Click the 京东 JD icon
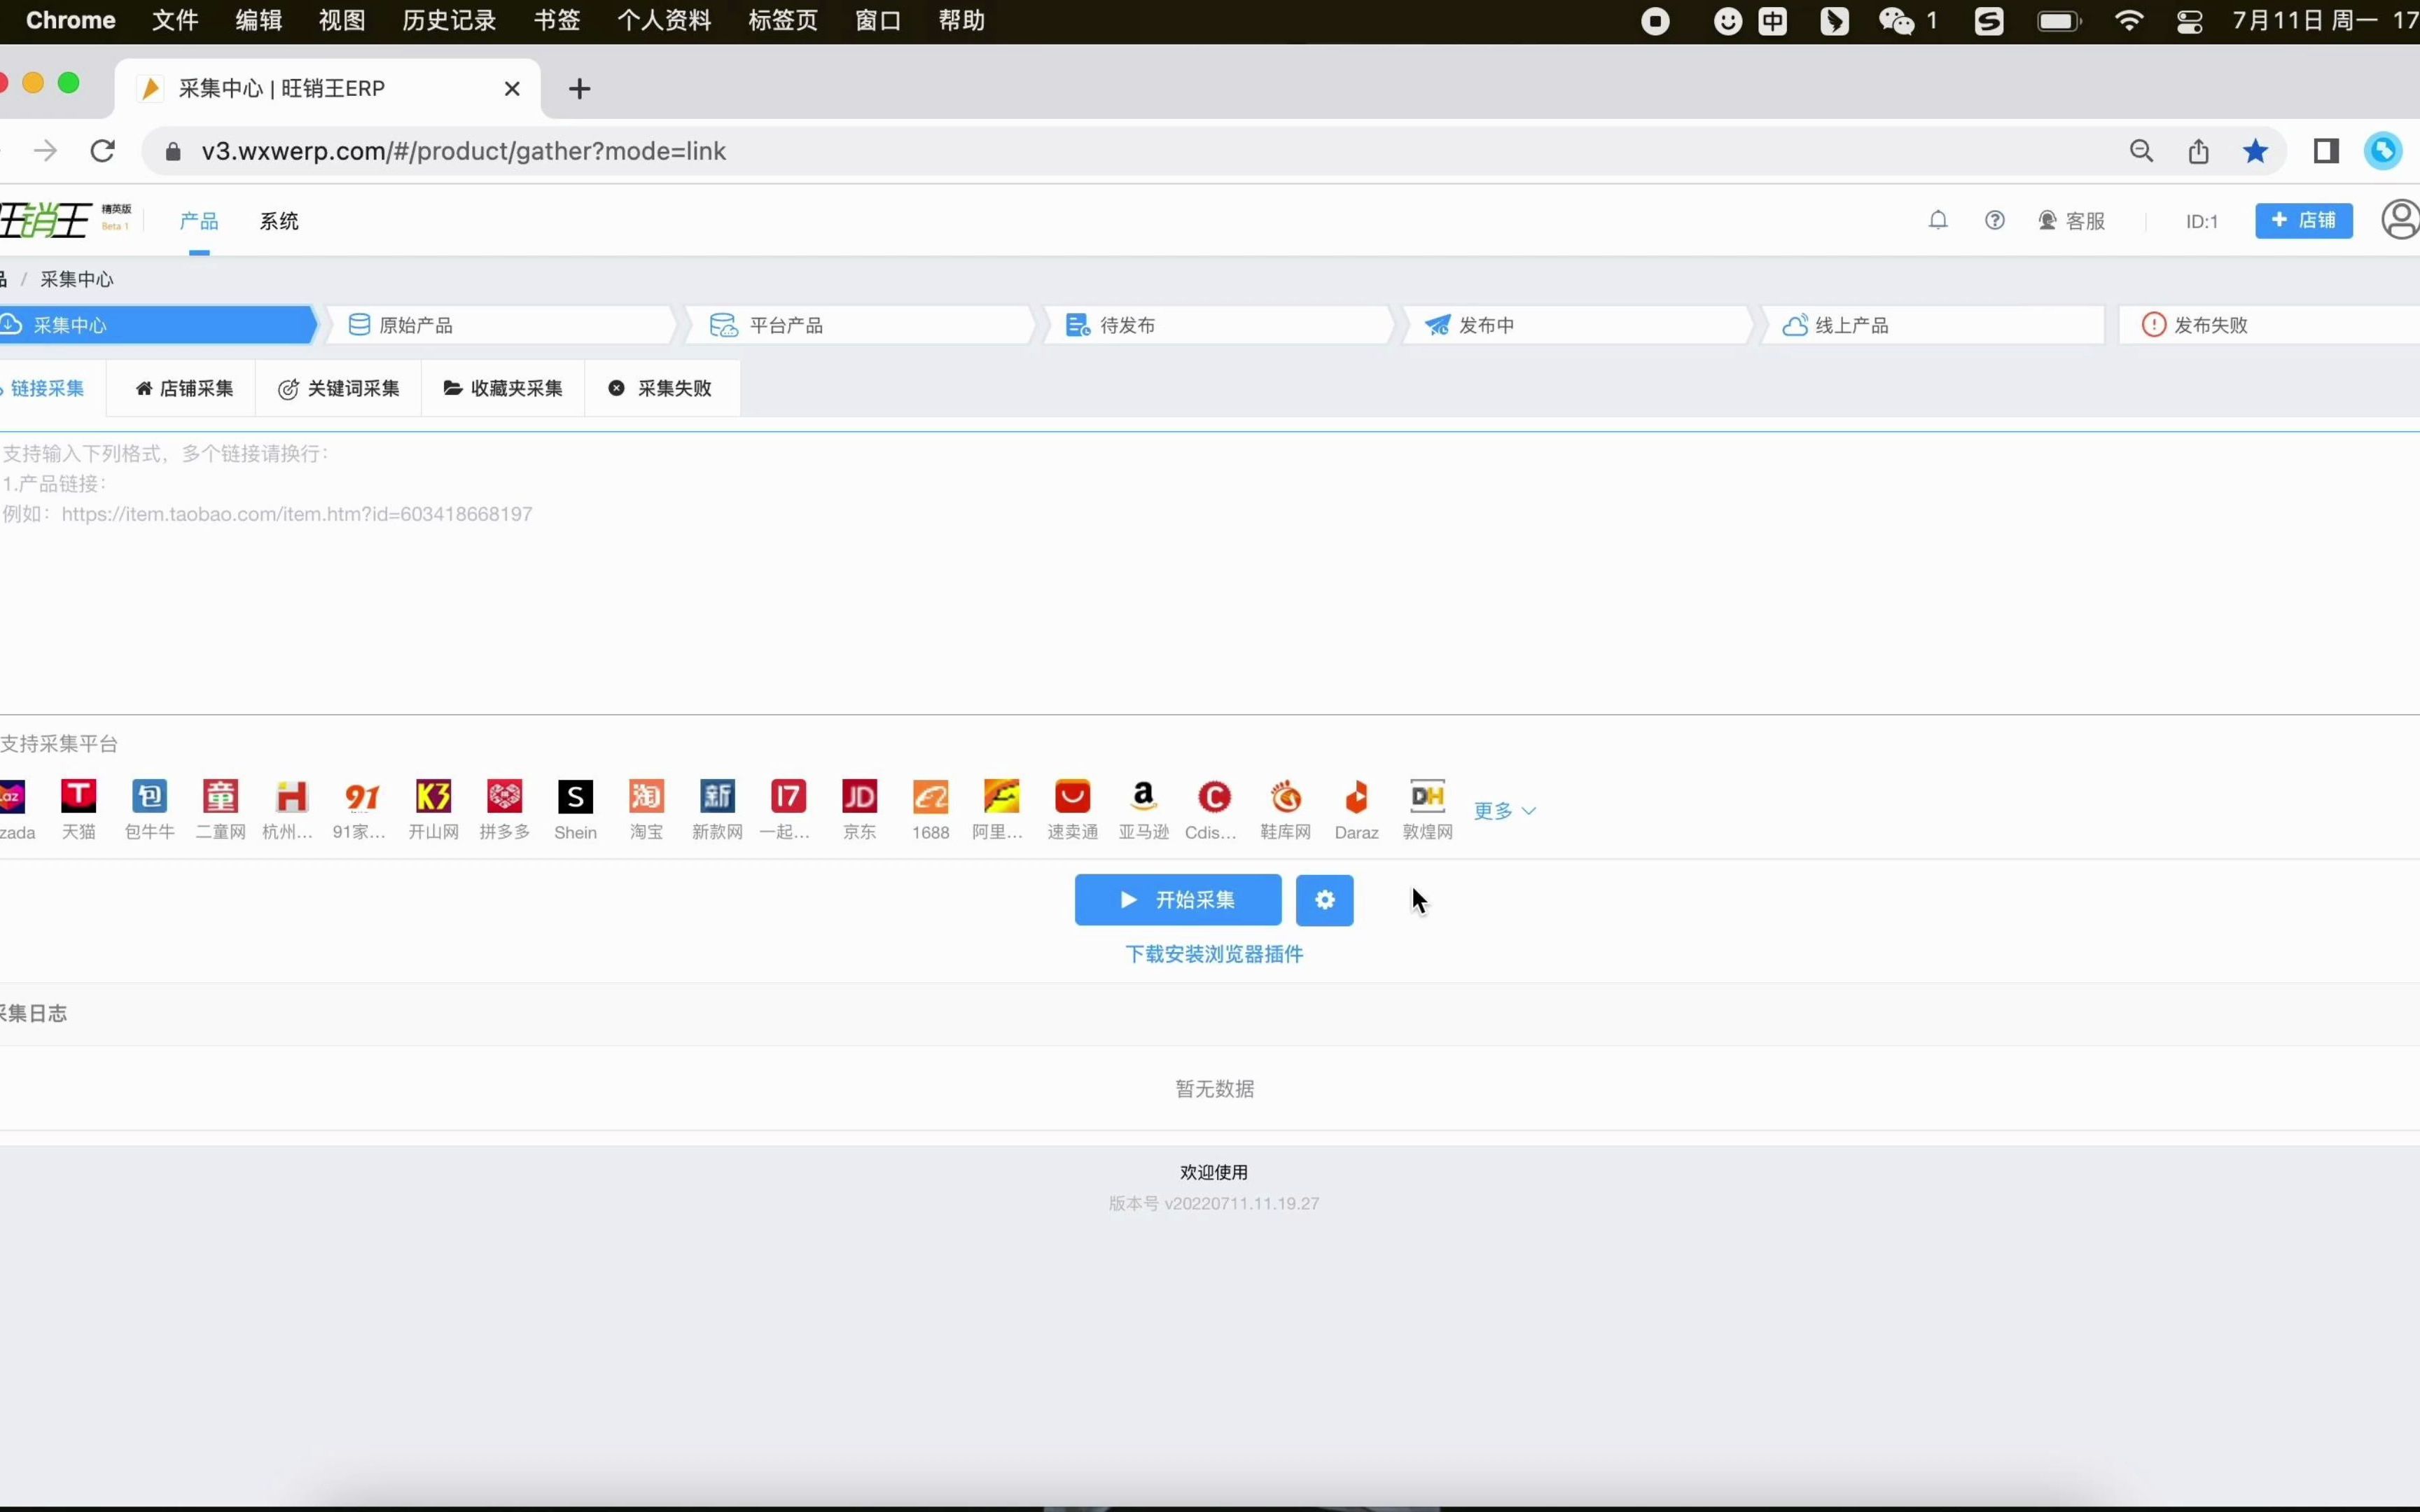 coord(859,797)
